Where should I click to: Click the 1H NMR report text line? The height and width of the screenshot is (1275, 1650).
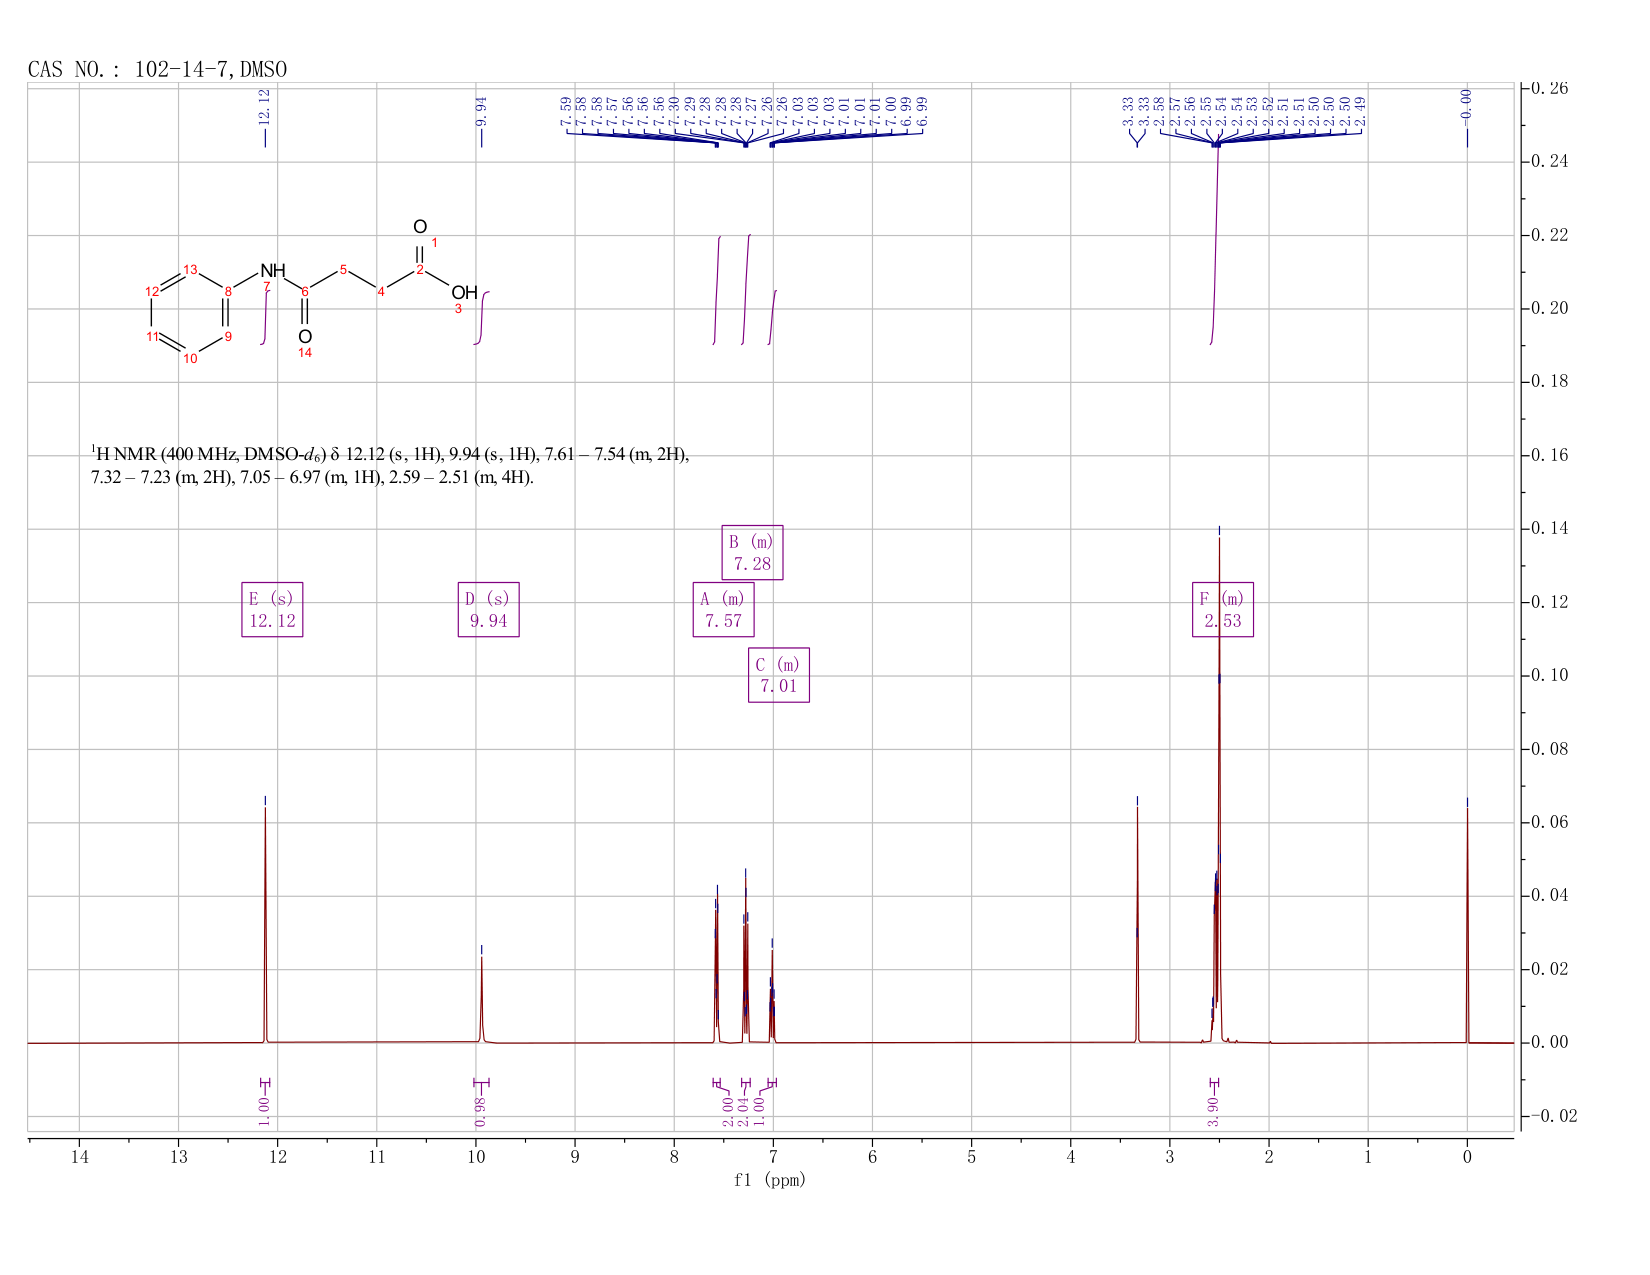(x=390, y=454)
